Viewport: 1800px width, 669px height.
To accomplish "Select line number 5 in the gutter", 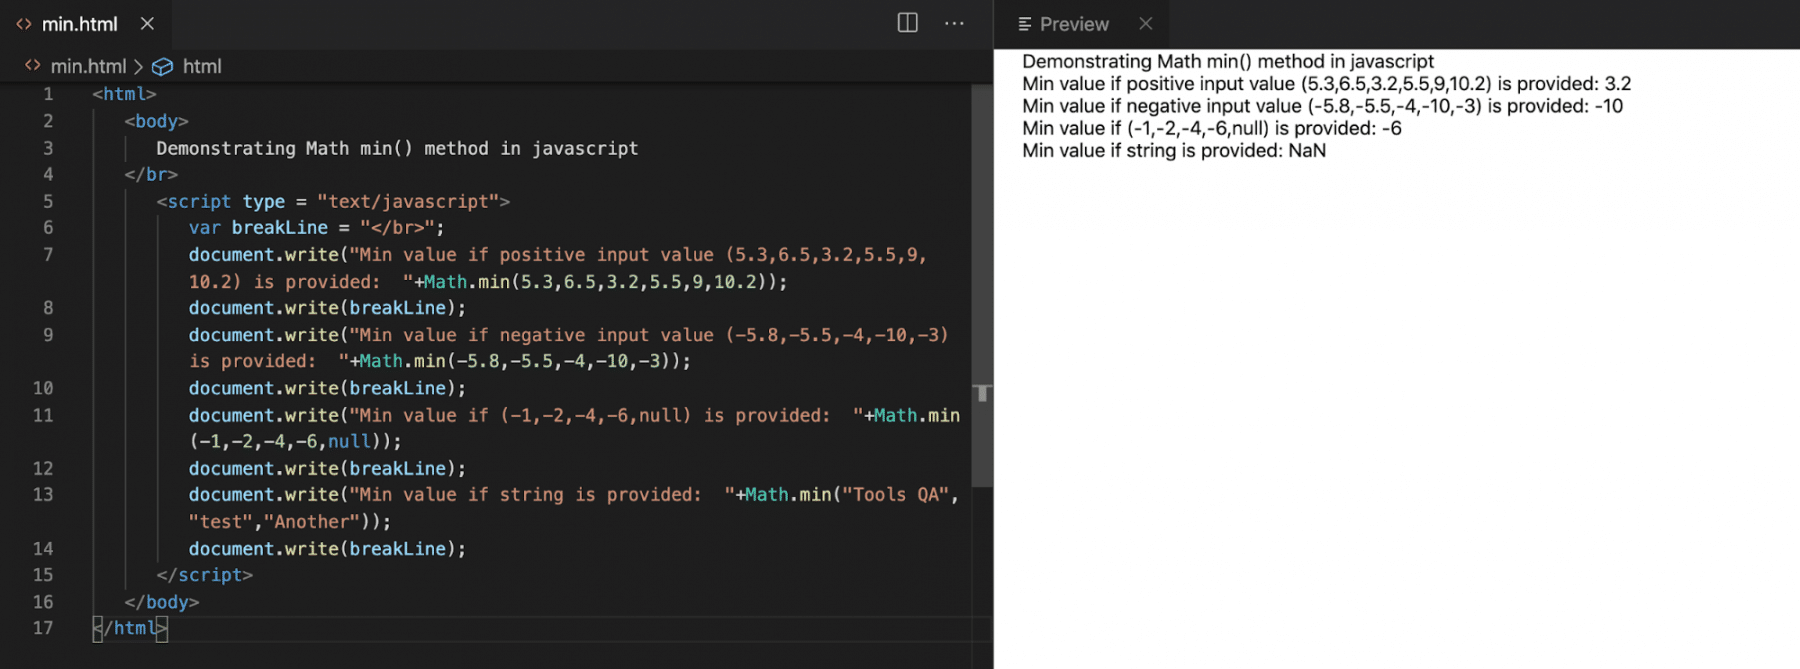I will pyautogui.click(x=47, y=201).
